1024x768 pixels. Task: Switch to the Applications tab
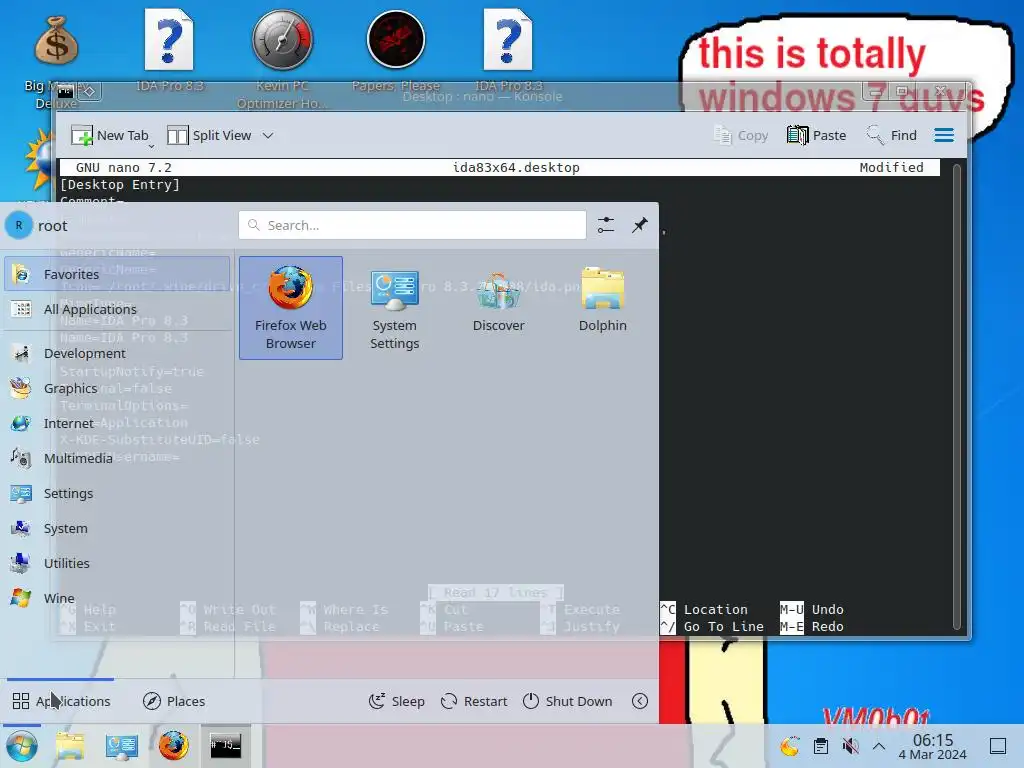[61, 701]
